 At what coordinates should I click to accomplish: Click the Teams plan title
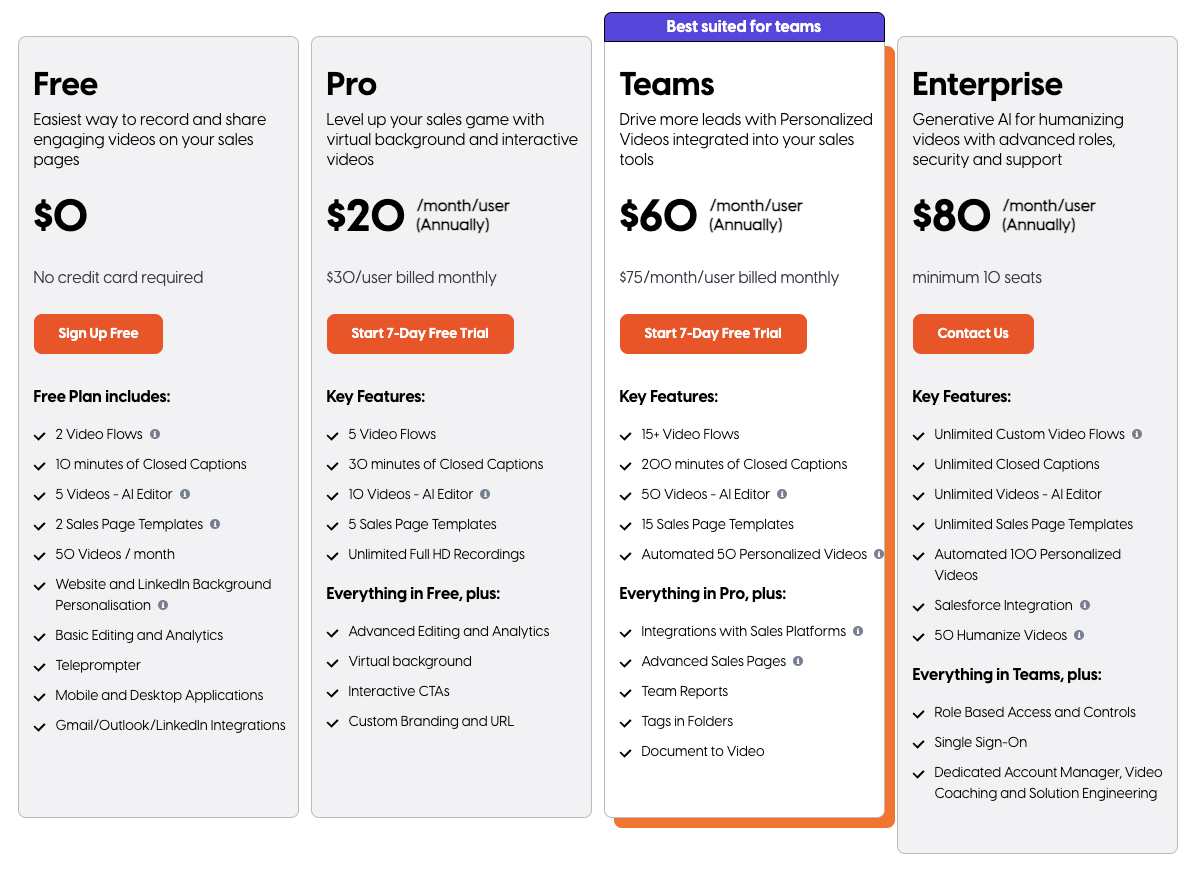[x=666, y=84]
